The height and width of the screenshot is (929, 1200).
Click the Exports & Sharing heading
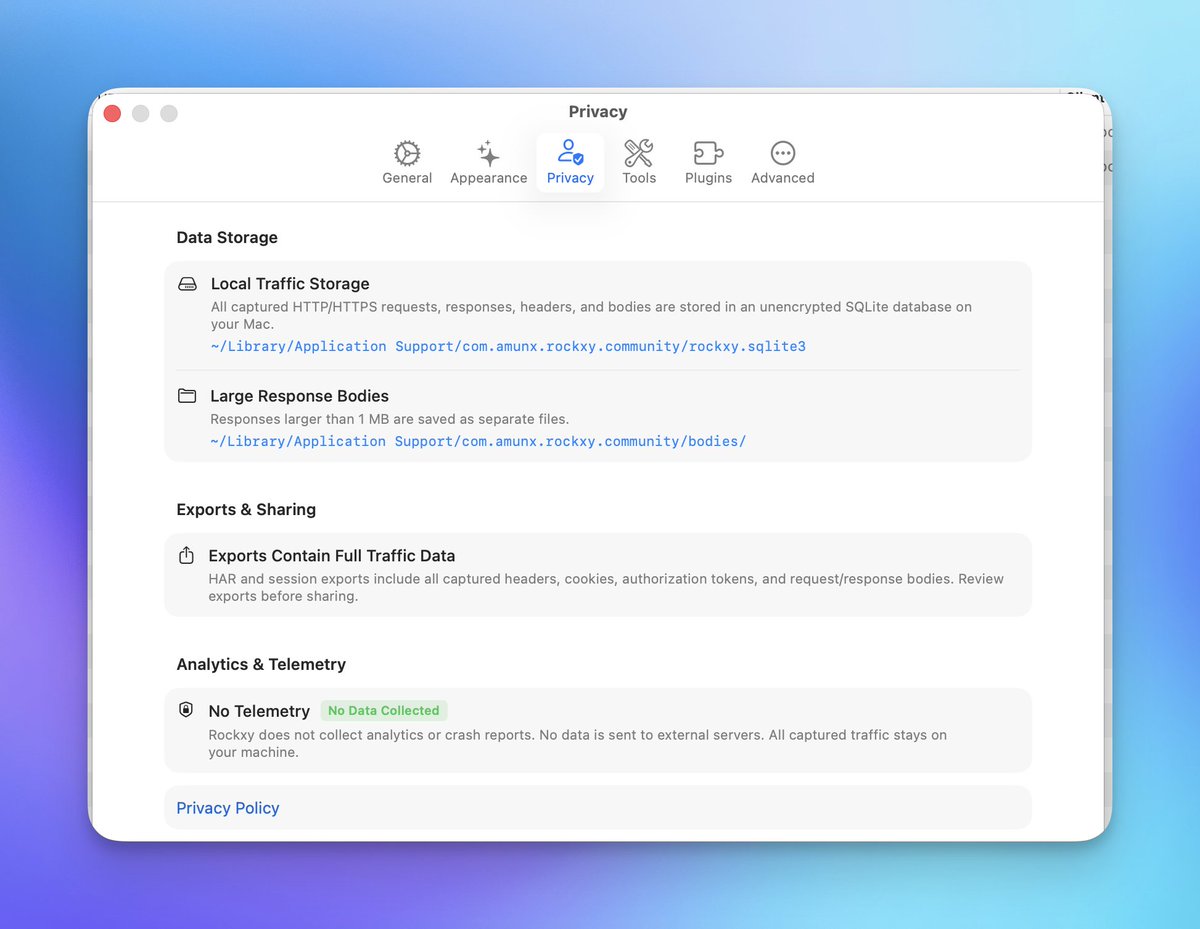click(x=246, y=509)
